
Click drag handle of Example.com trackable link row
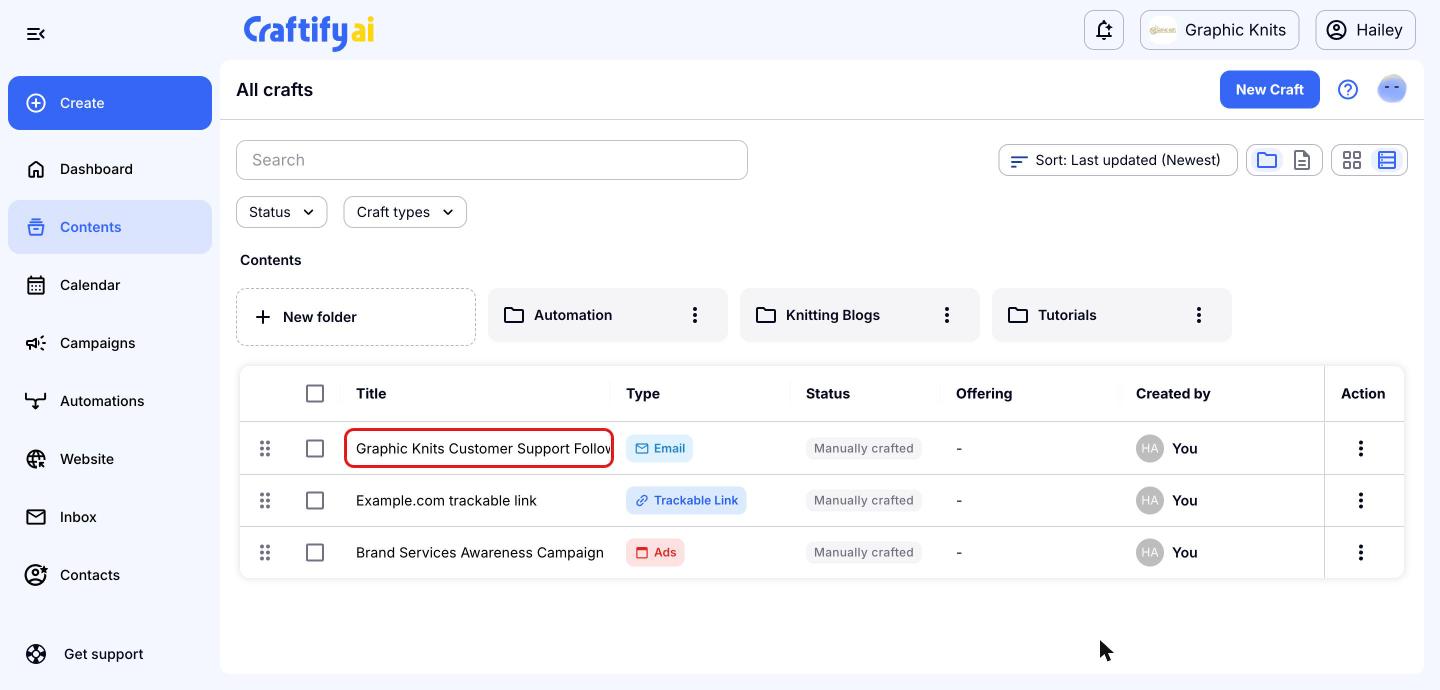pos(265,500)
